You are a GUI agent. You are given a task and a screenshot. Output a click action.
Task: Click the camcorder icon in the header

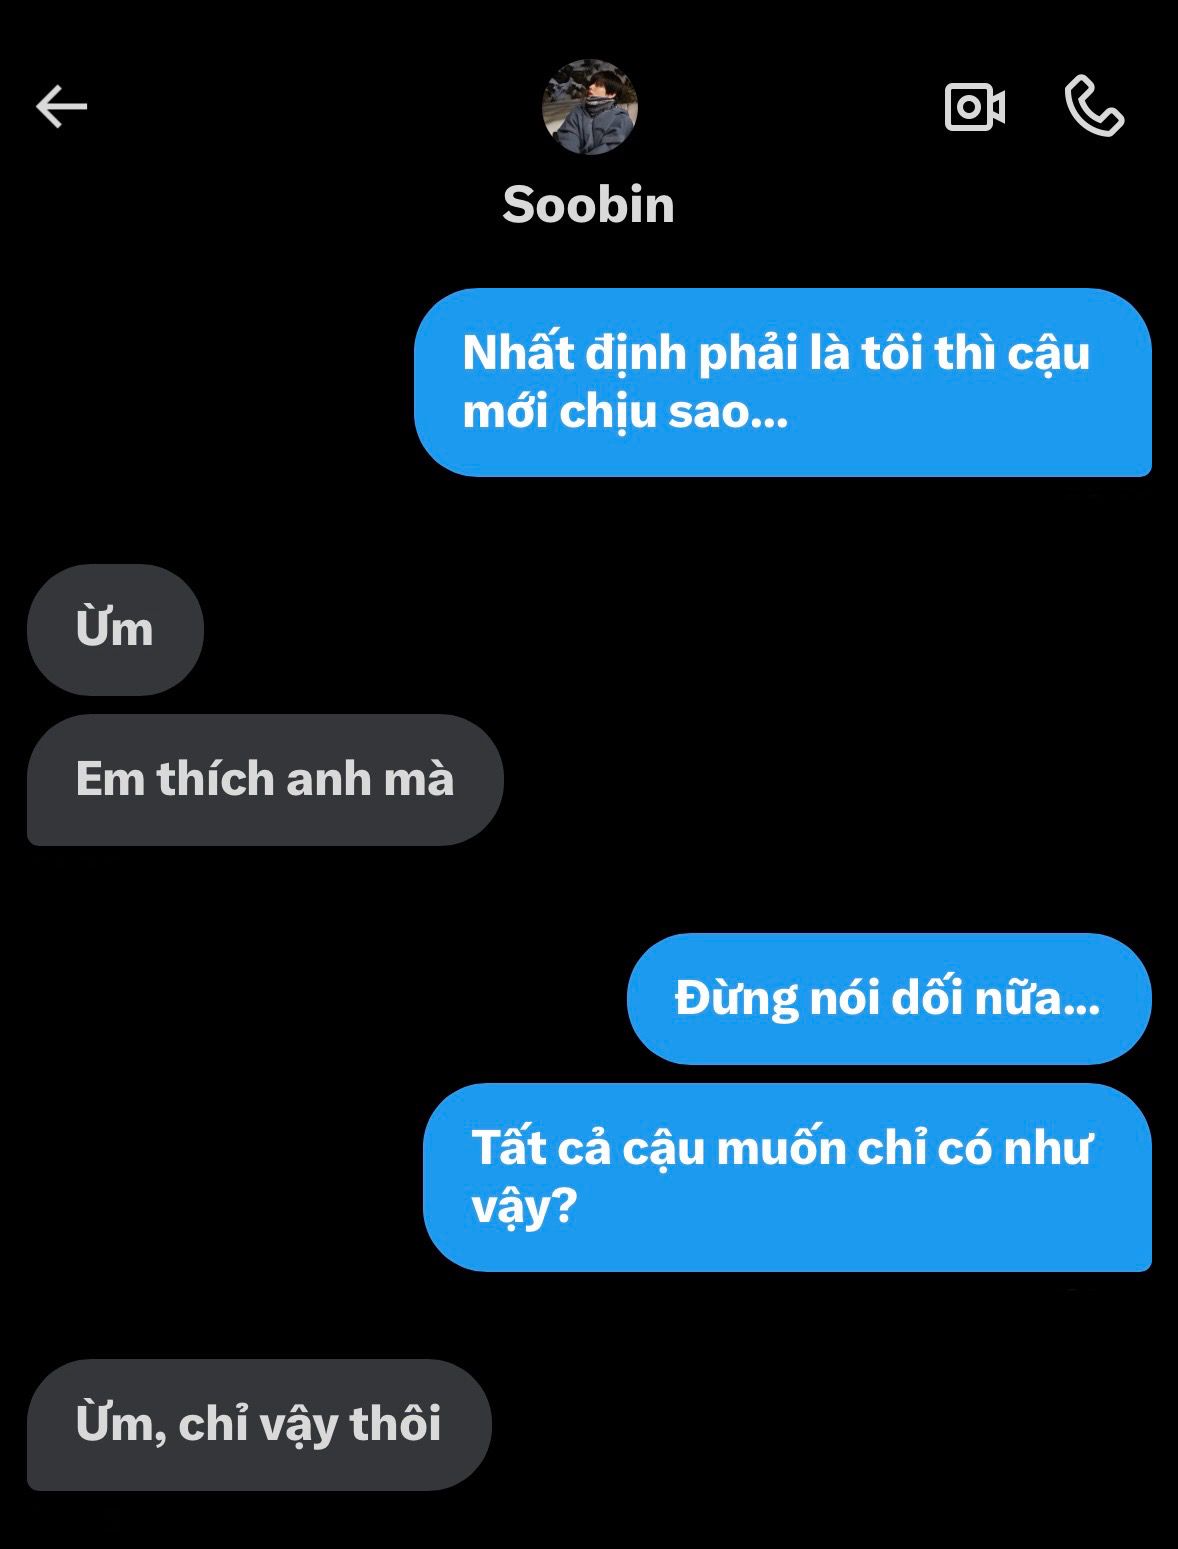[974, 106]
